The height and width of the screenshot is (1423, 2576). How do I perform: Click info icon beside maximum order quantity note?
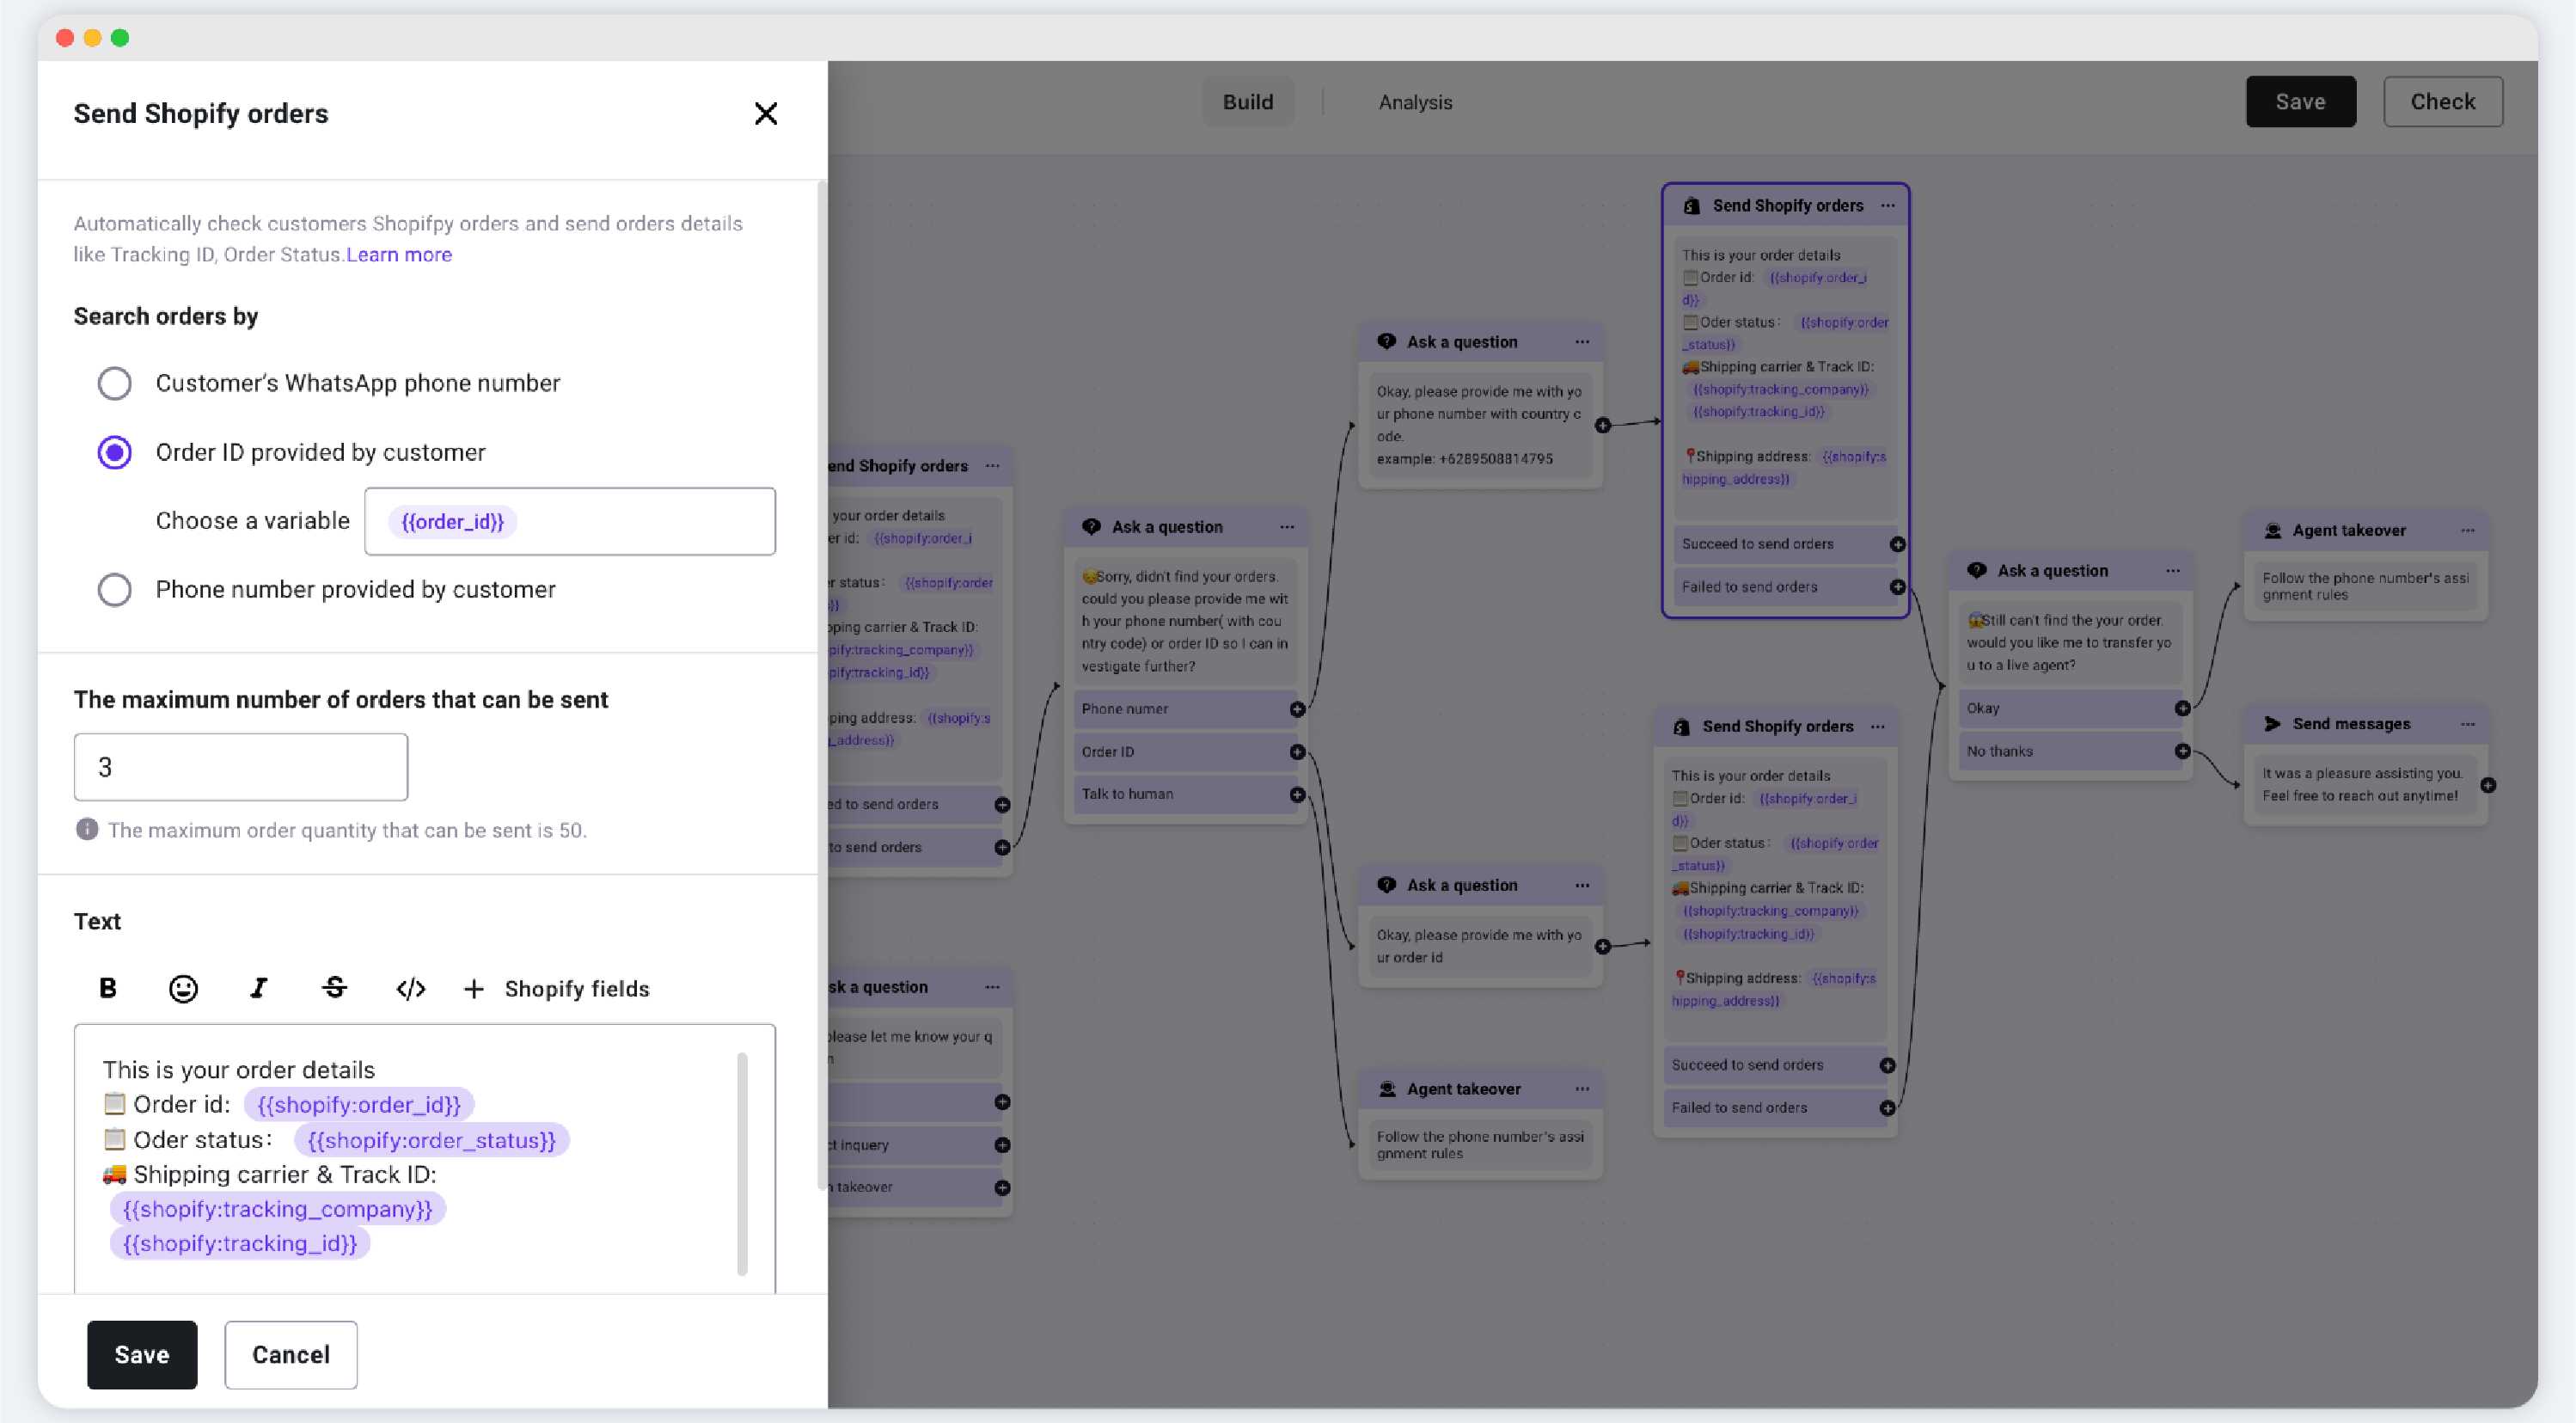[x=87, y=829]
